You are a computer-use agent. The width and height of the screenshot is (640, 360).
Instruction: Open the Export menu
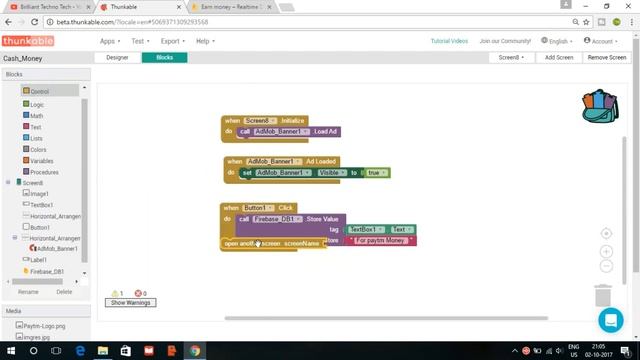coord(173,41)
